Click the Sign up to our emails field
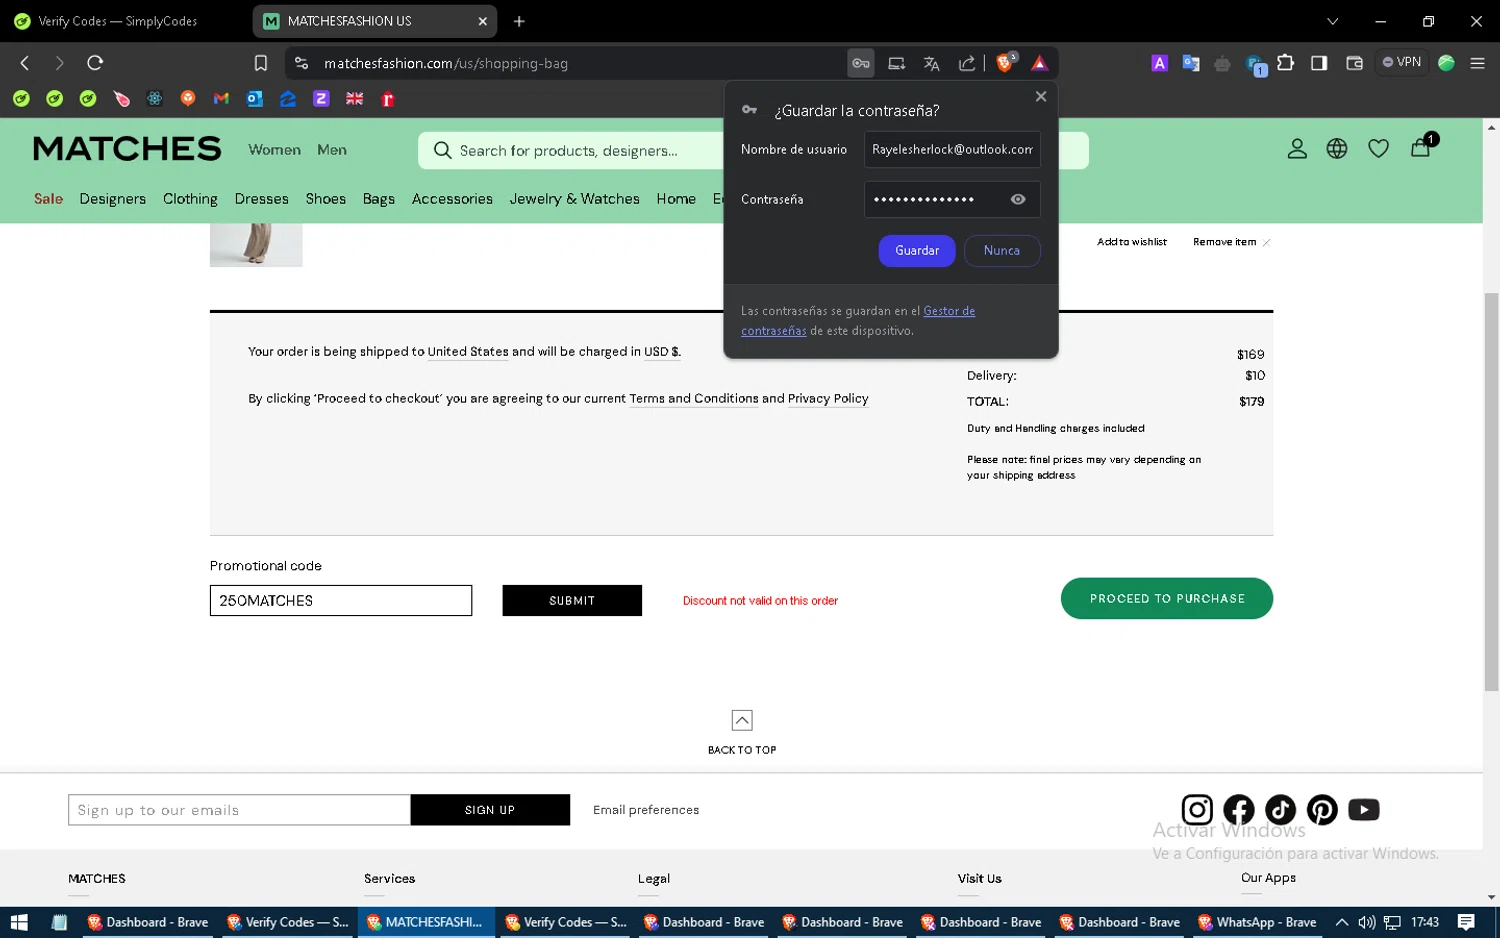This screenshot has height=938, width=1500. [x=239, y=810]
